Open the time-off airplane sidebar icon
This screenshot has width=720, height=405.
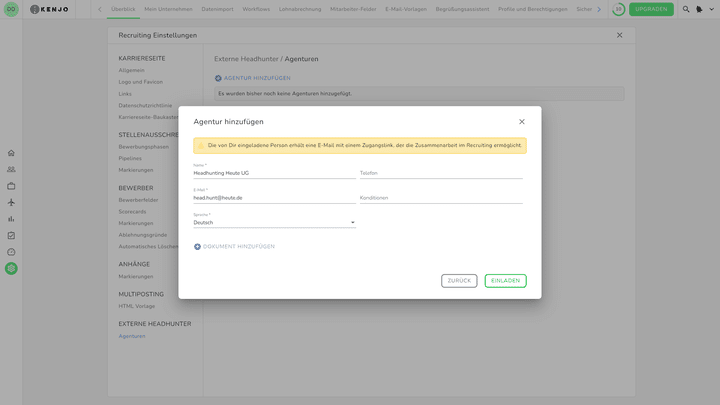point(11,202)
